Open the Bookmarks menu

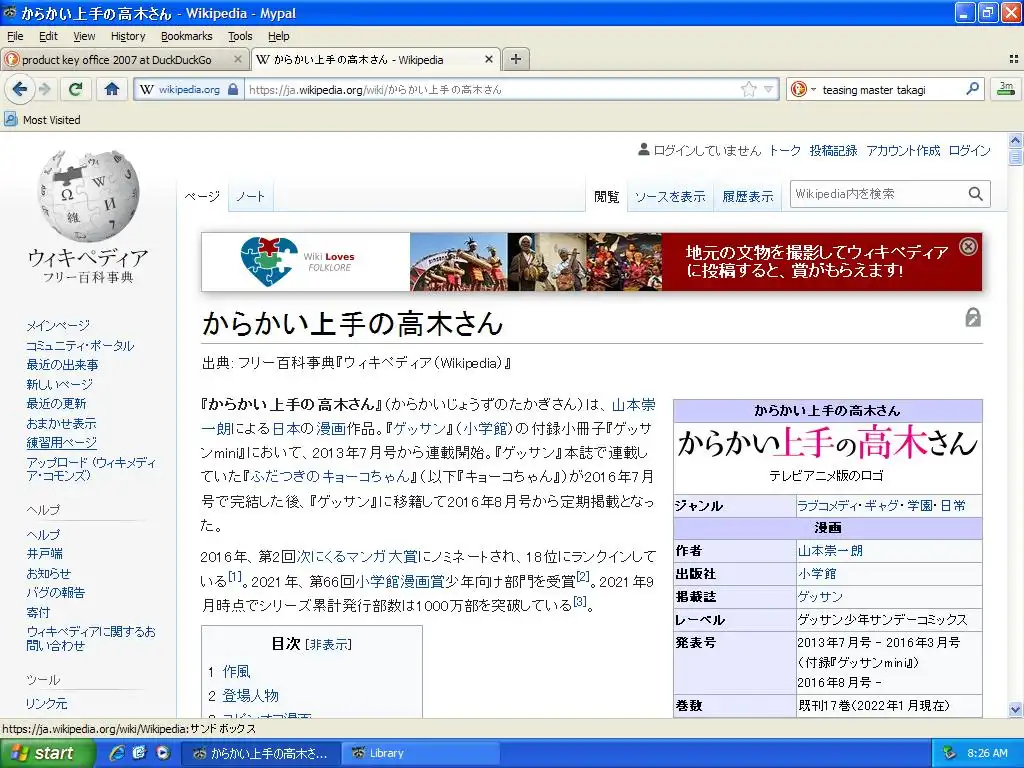pyautogui.click(x=186, y=36)
